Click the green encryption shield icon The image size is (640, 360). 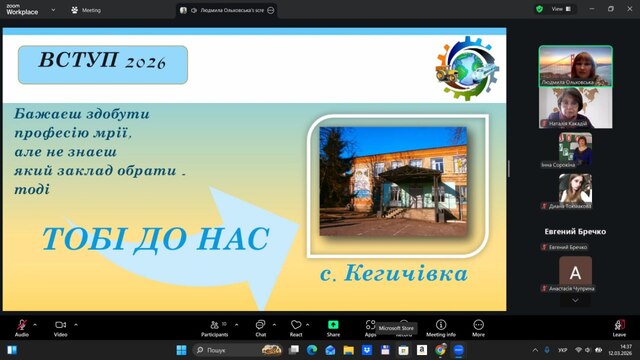click(x=540, y=9)
